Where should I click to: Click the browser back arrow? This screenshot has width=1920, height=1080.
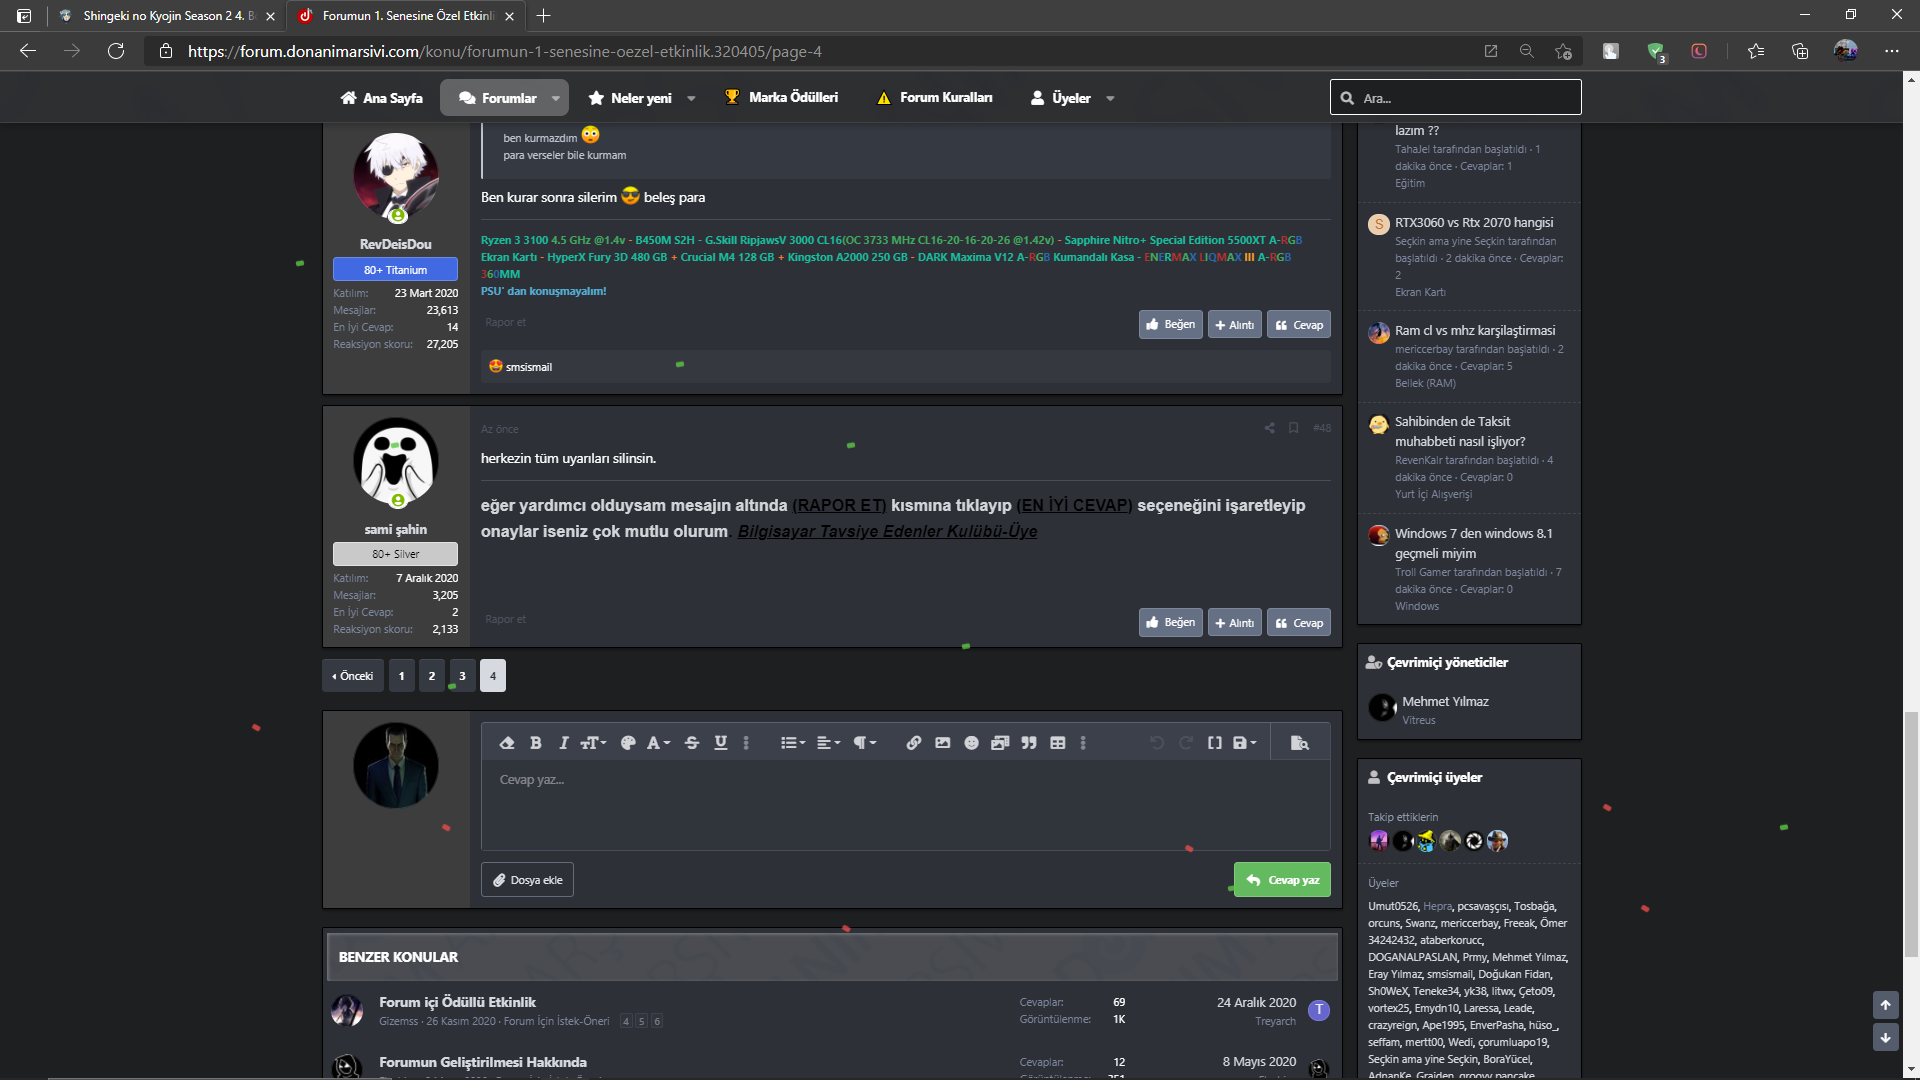click(x=28, y=51)
